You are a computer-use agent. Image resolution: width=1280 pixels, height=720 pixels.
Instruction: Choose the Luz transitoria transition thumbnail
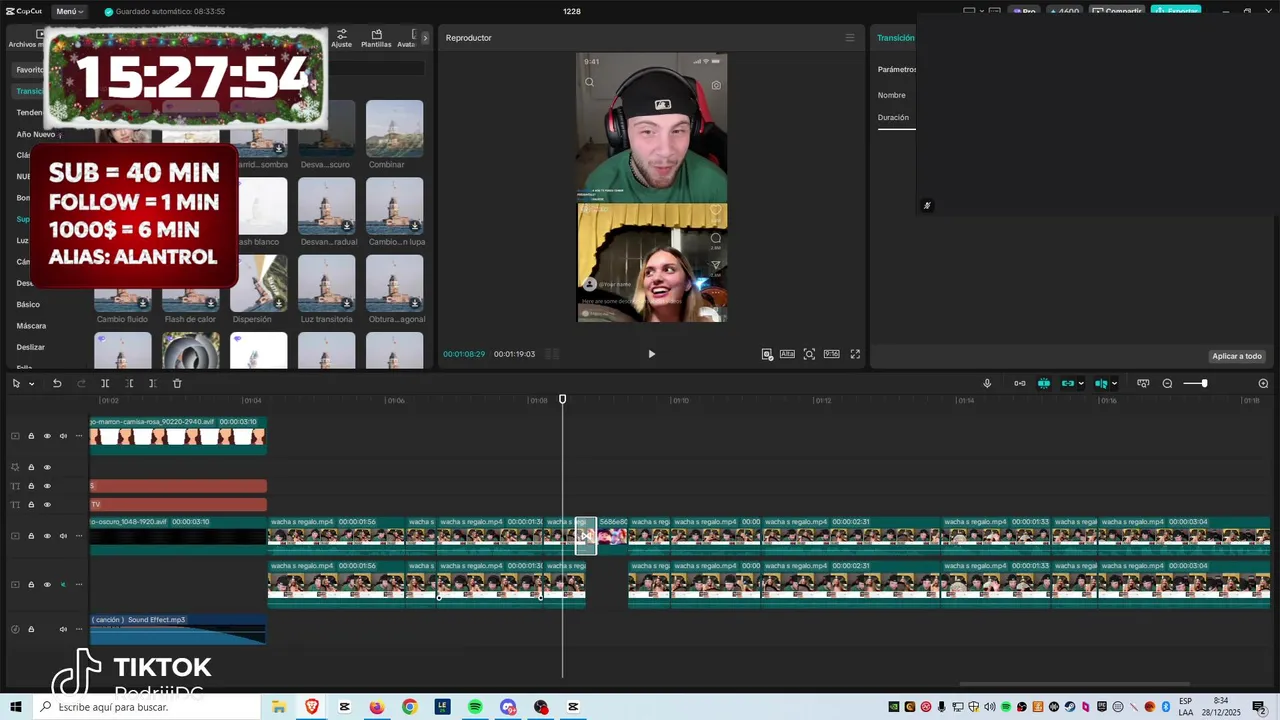pyautogui.click(x=327, y=283)
